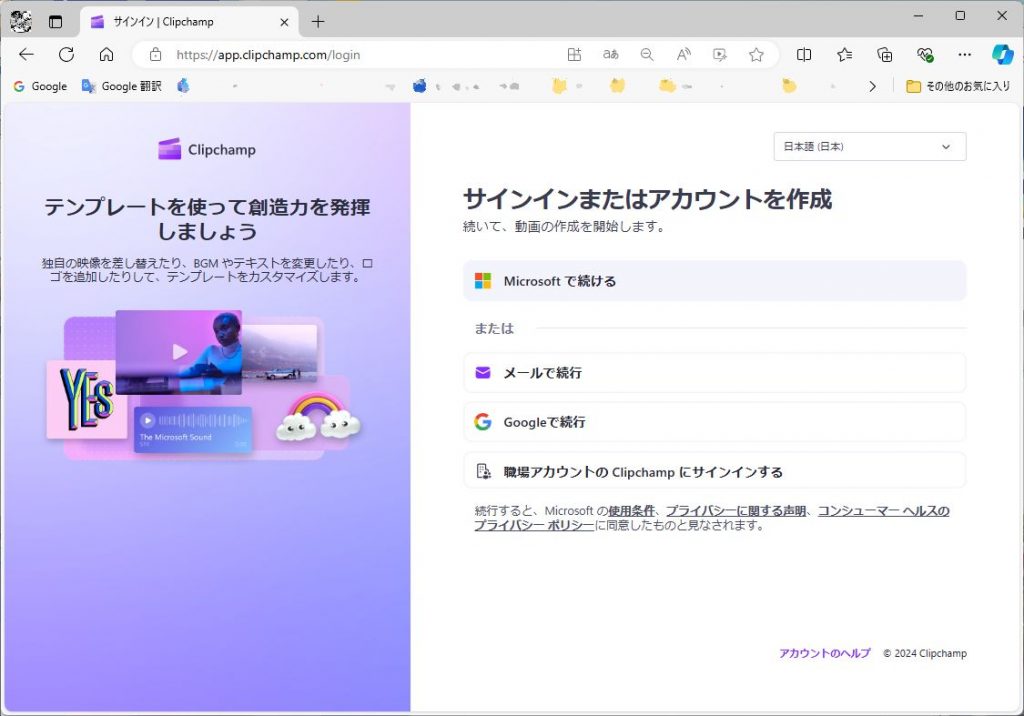Open the browser profile avatar

tap(21, 22)
